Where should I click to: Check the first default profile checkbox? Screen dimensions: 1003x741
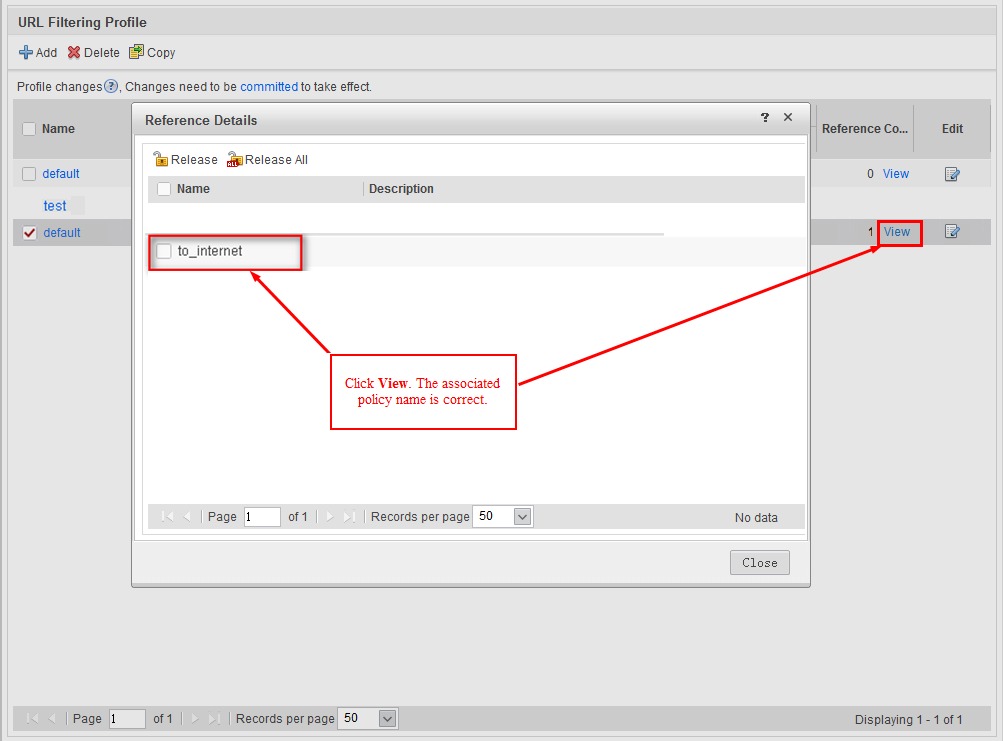29,174
